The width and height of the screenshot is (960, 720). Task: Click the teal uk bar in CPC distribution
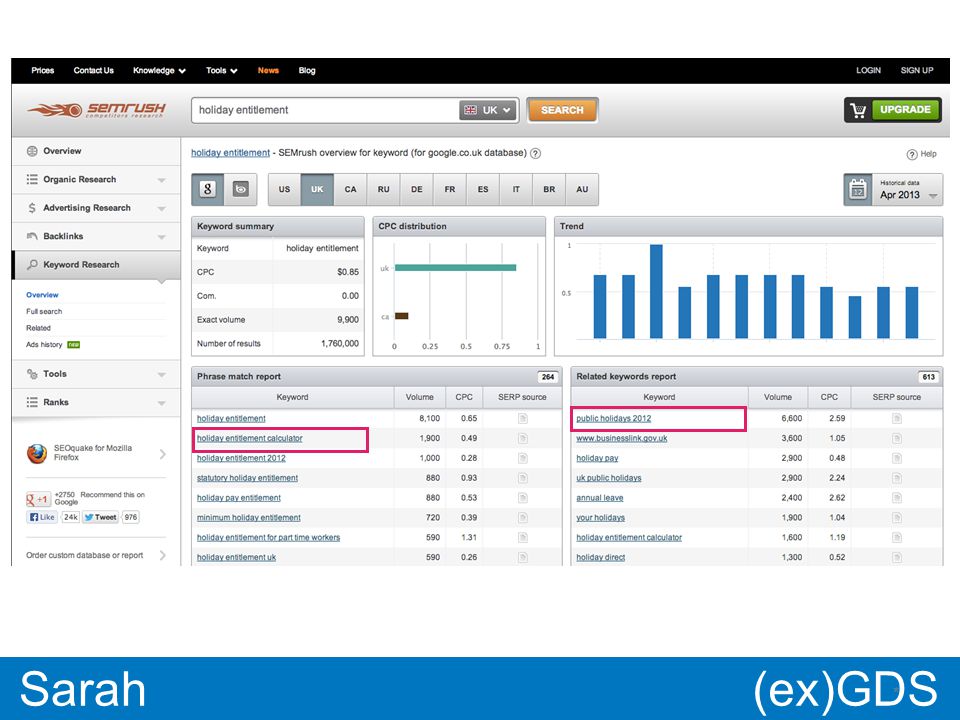click(456, 268)
